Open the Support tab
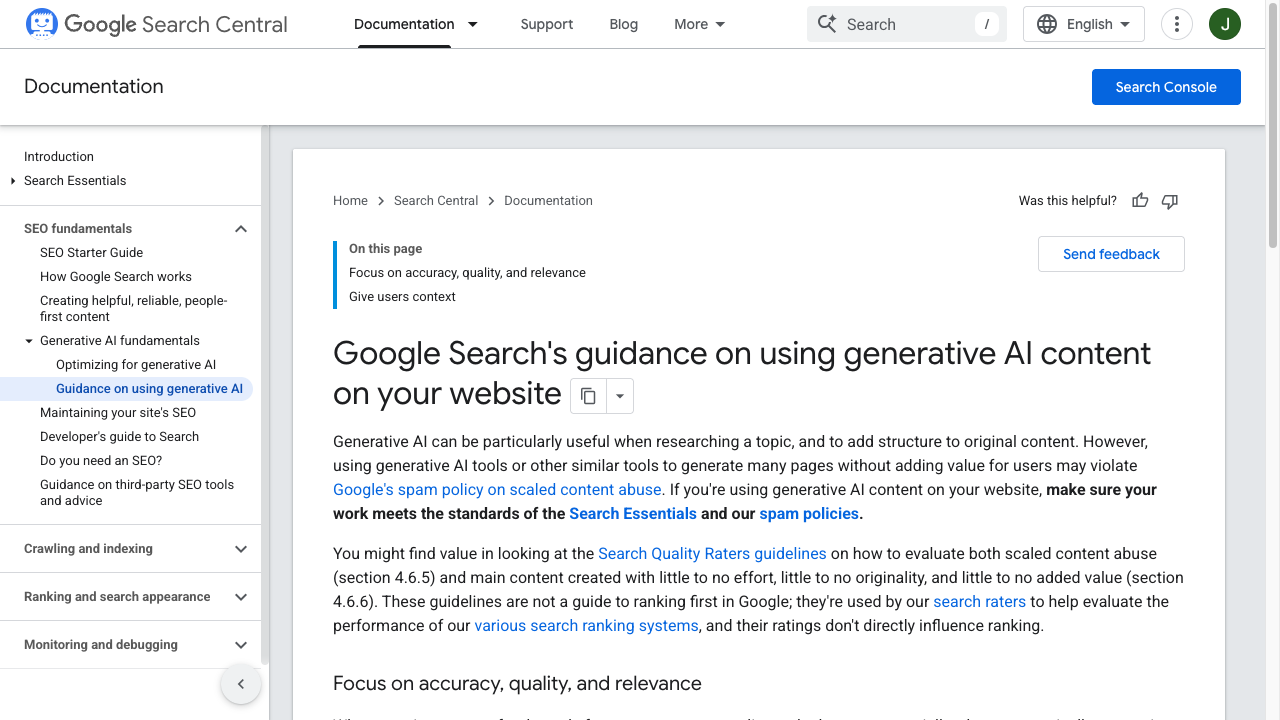The image size is (1280, 720). [547, 24]
